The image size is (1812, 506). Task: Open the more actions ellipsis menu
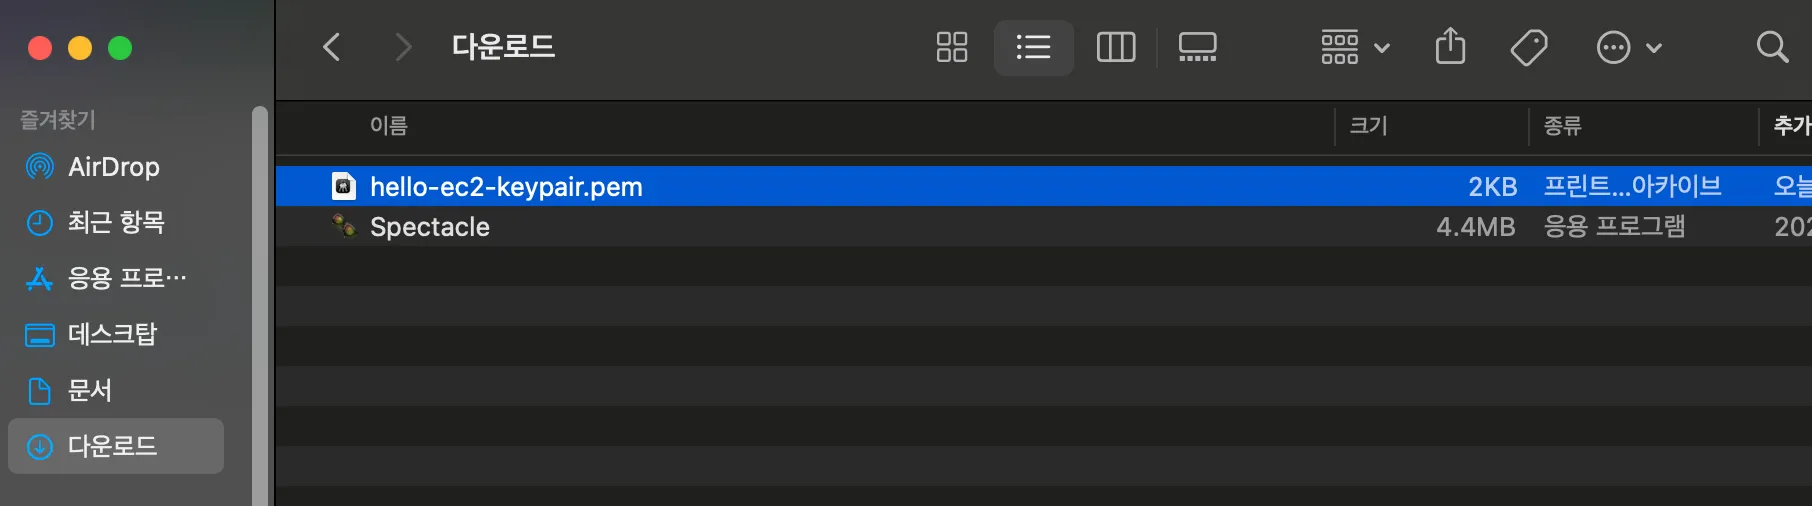tap(1629, 47)
